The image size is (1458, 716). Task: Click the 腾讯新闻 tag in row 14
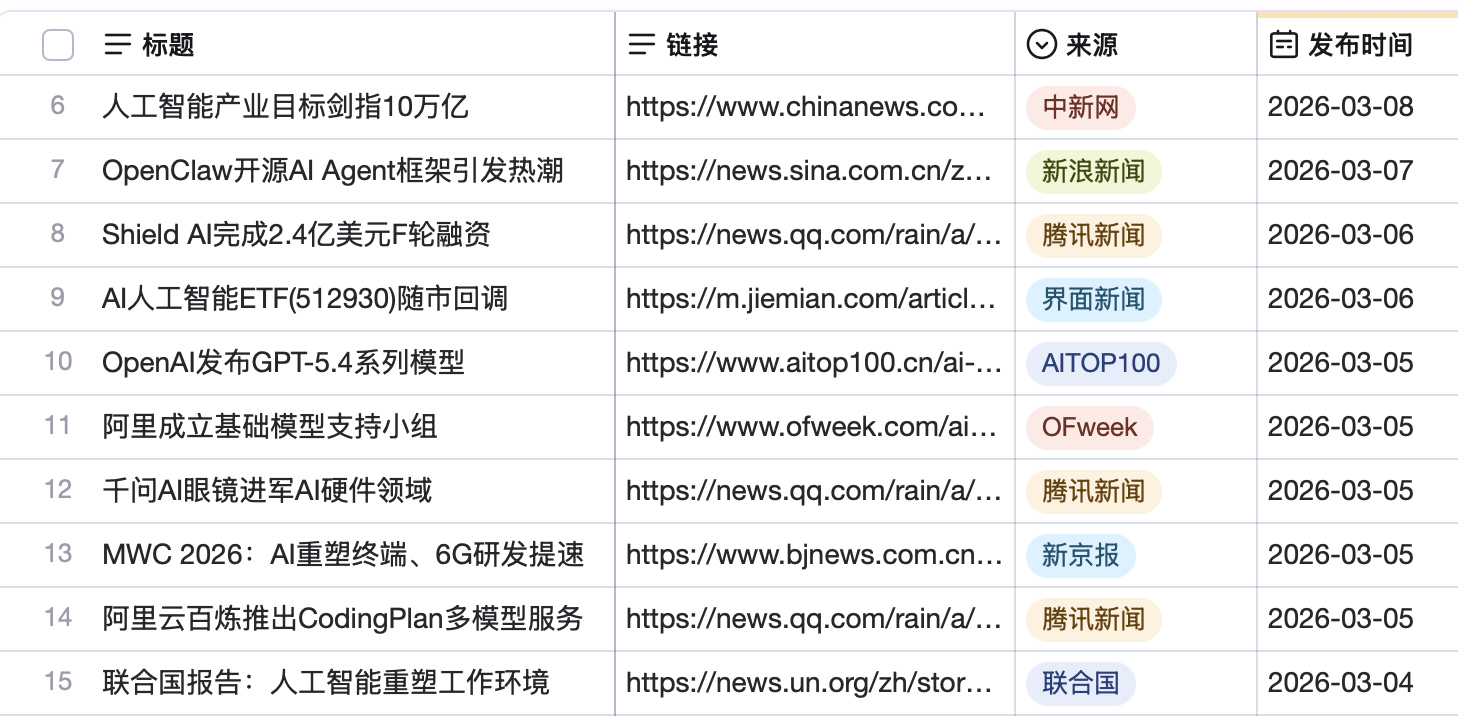(x=1094, y=618)
